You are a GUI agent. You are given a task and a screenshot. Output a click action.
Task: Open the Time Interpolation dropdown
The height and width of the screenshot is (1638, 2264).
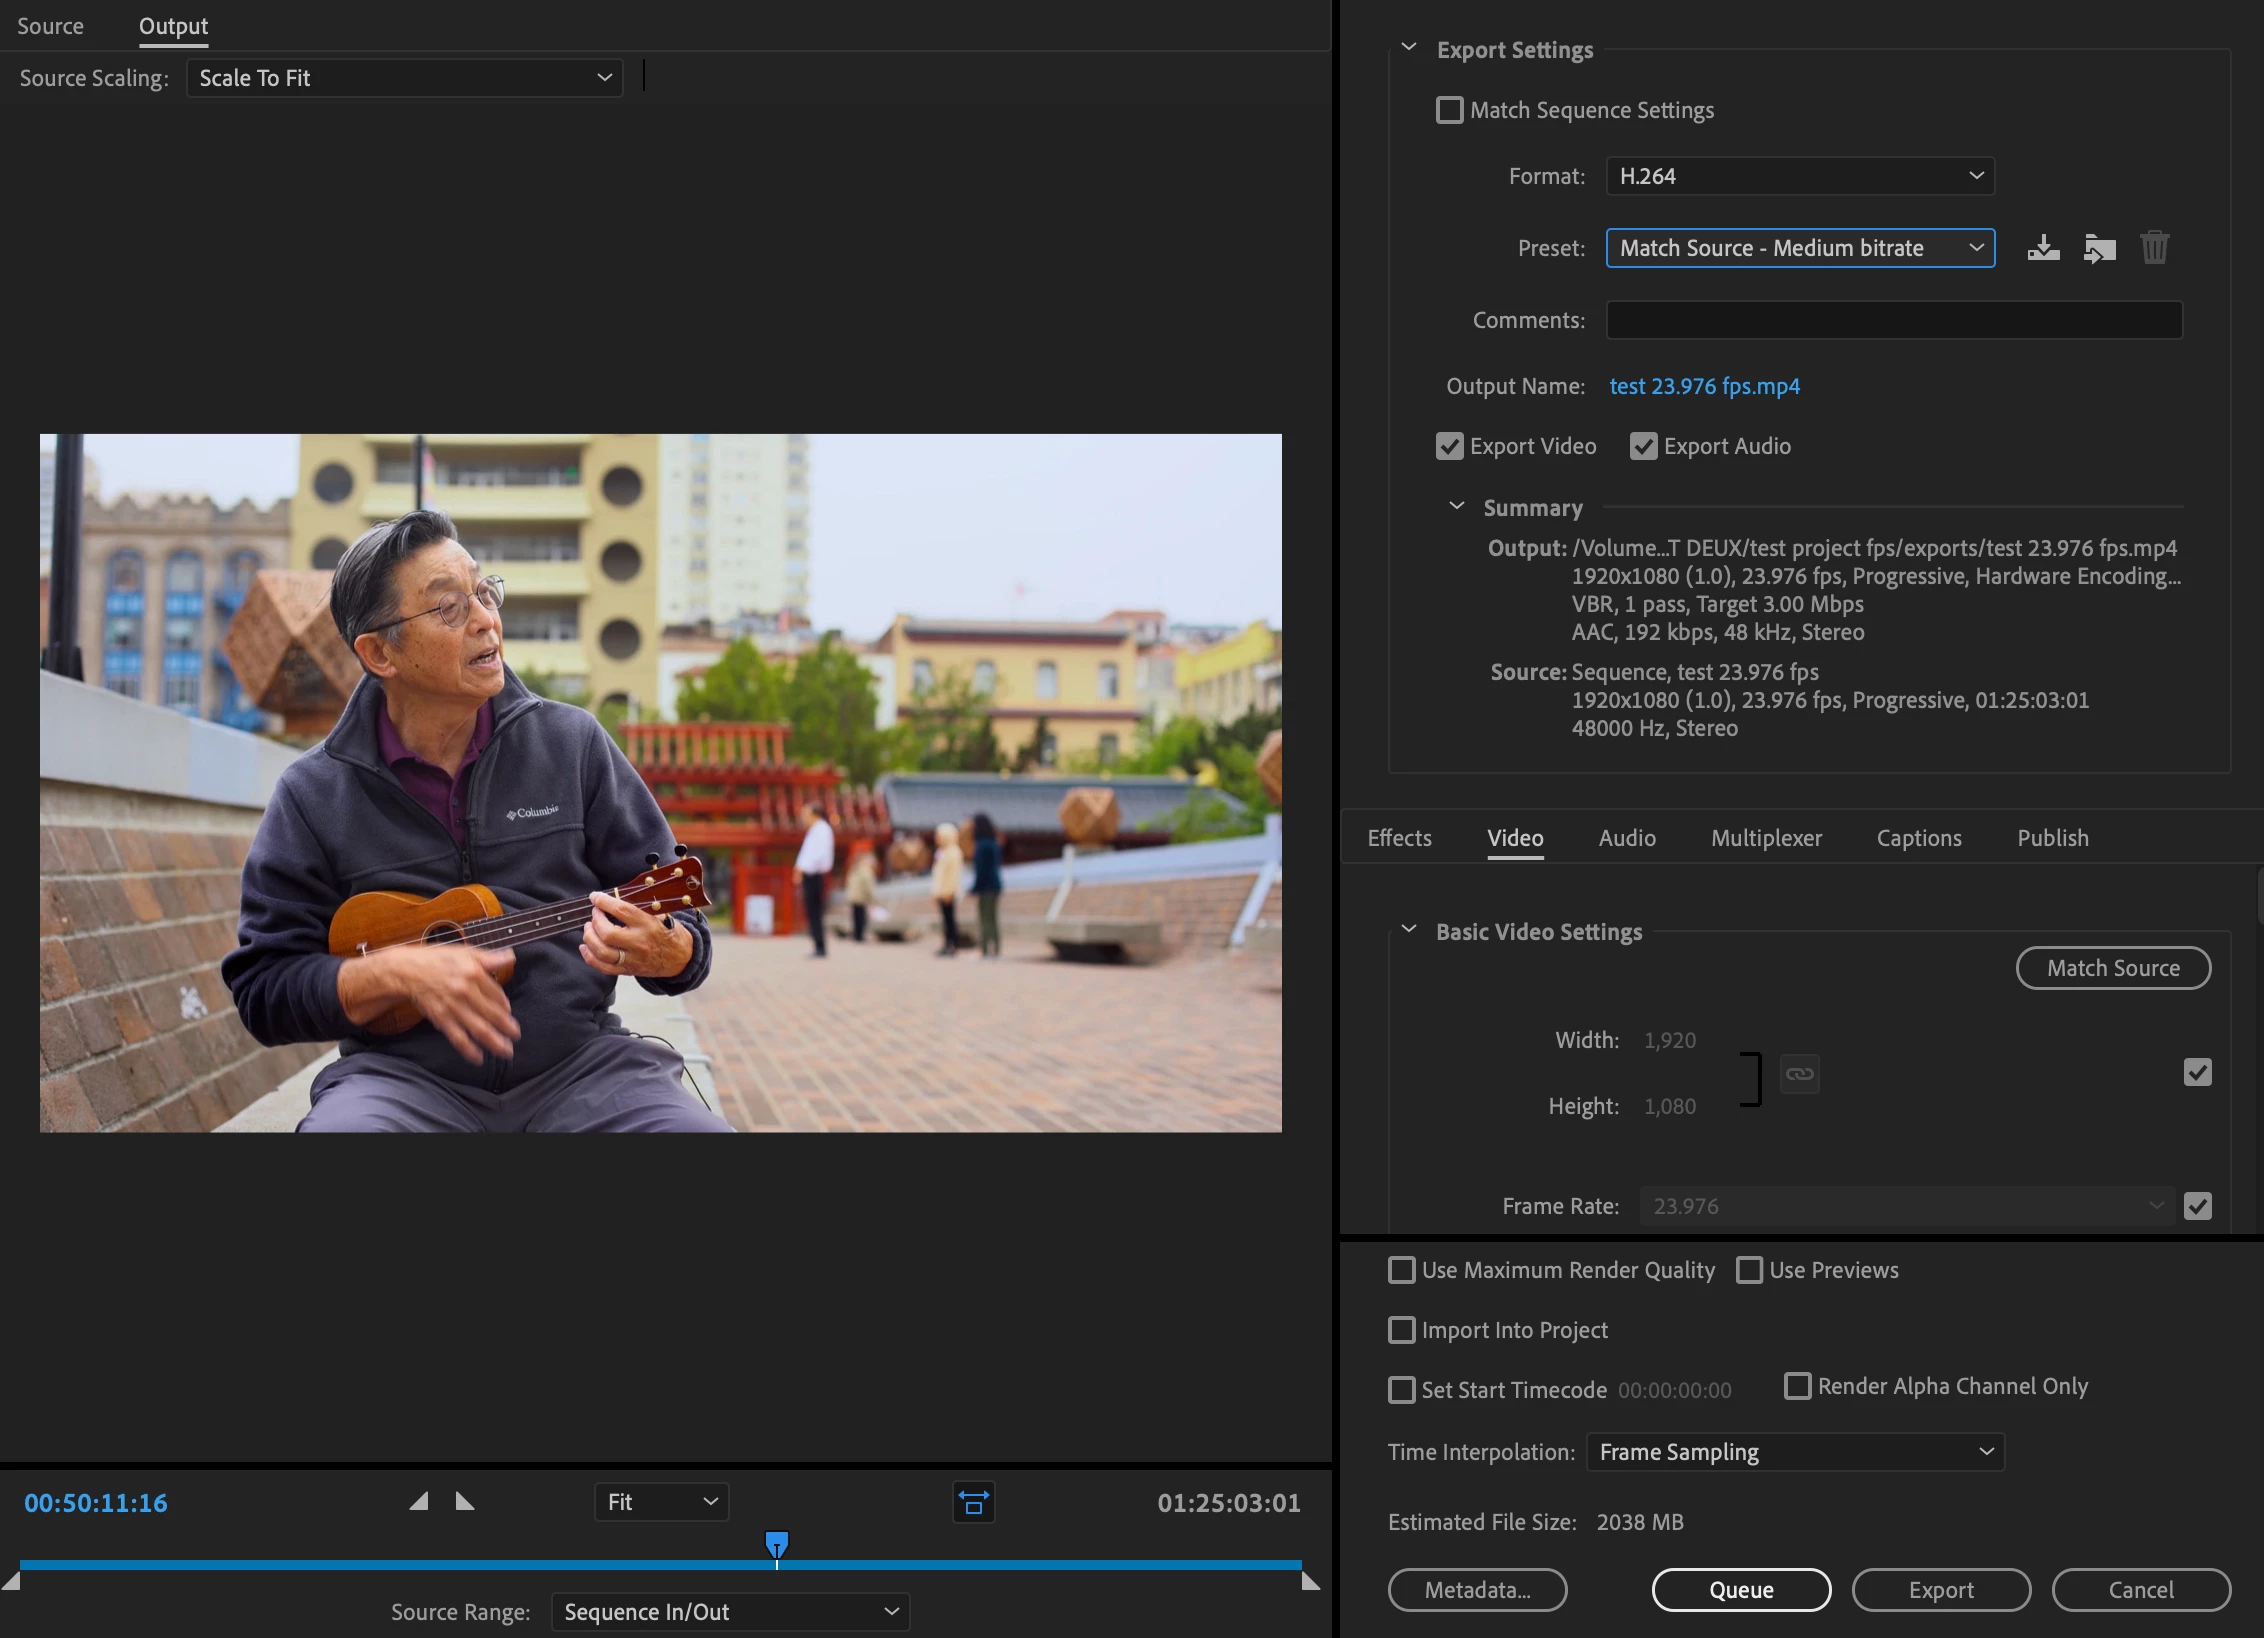(1795, 1452)
